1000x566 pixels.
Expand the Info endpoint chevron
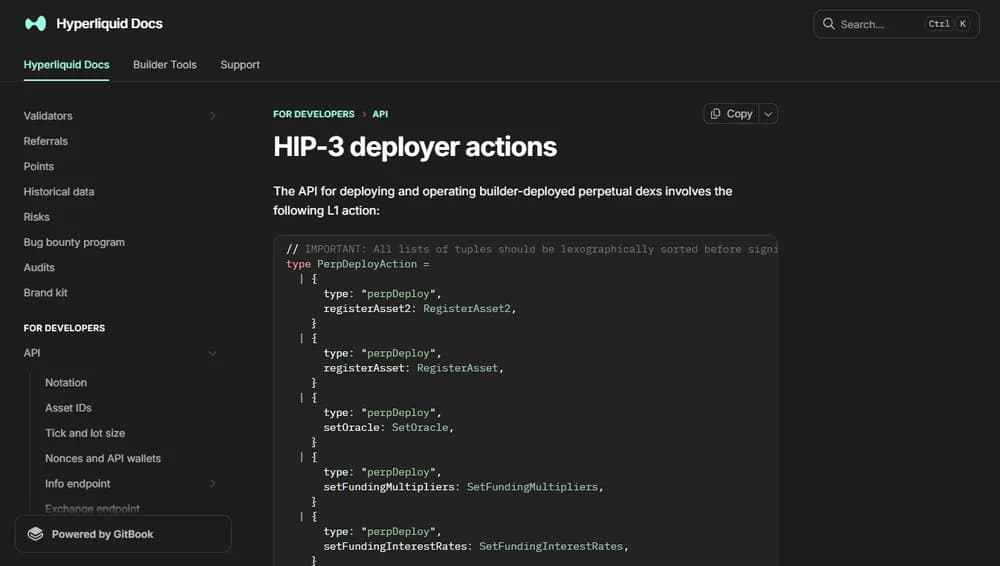click(x=213, y=484)
